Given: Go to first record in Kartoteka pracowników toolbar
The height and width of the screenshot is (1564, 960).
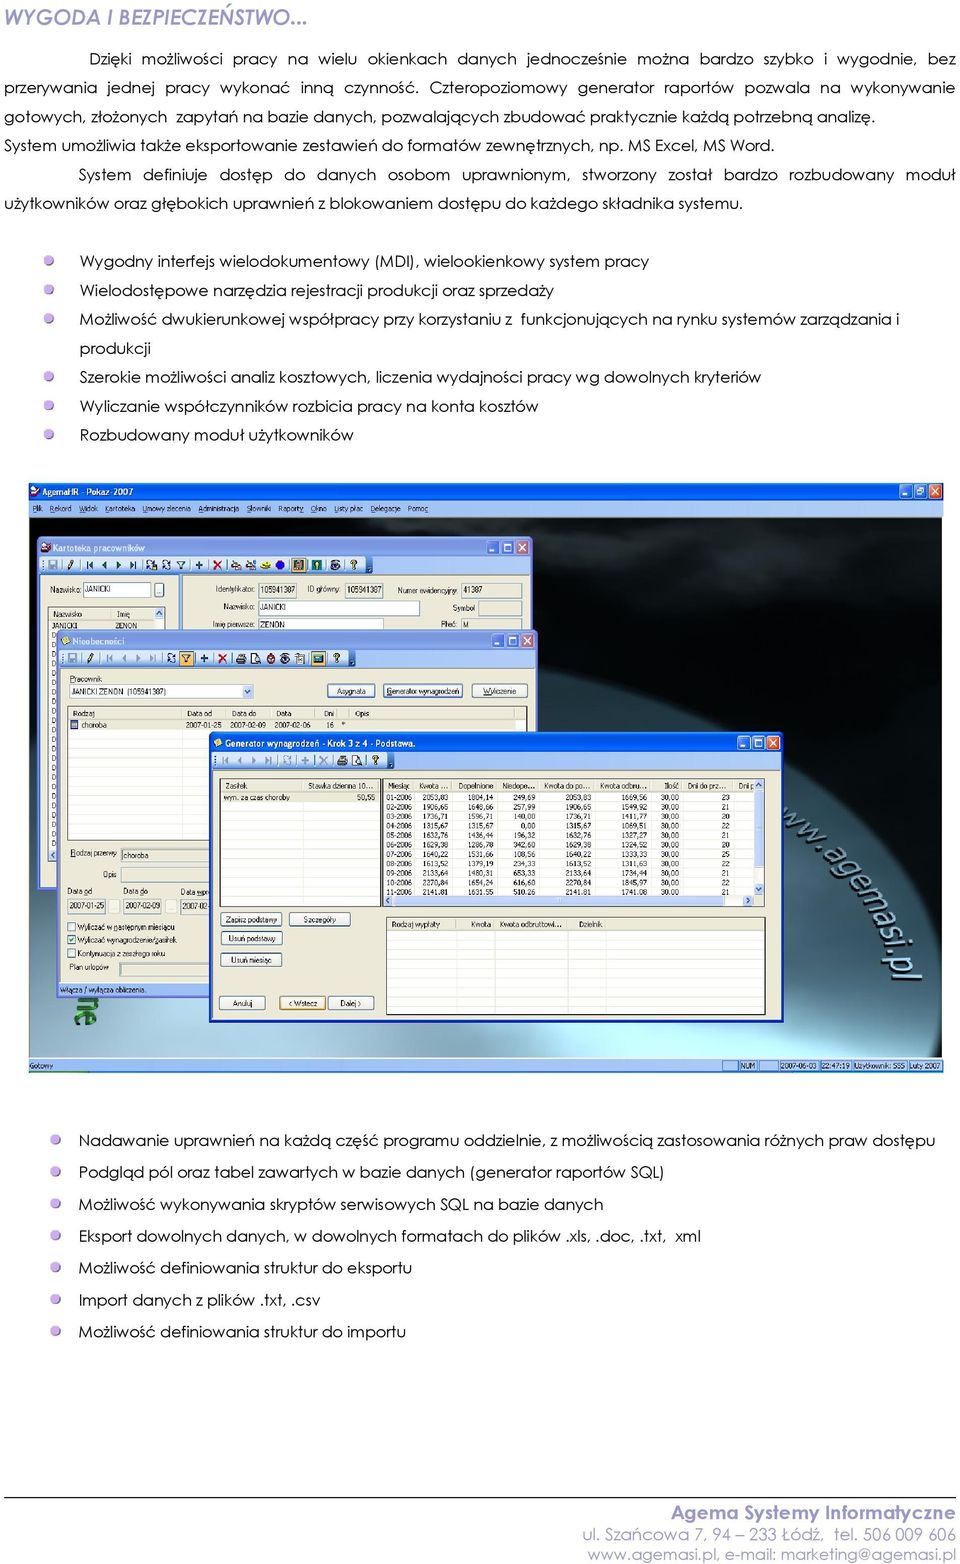Looking at the screenshot, I should (90, 565).
